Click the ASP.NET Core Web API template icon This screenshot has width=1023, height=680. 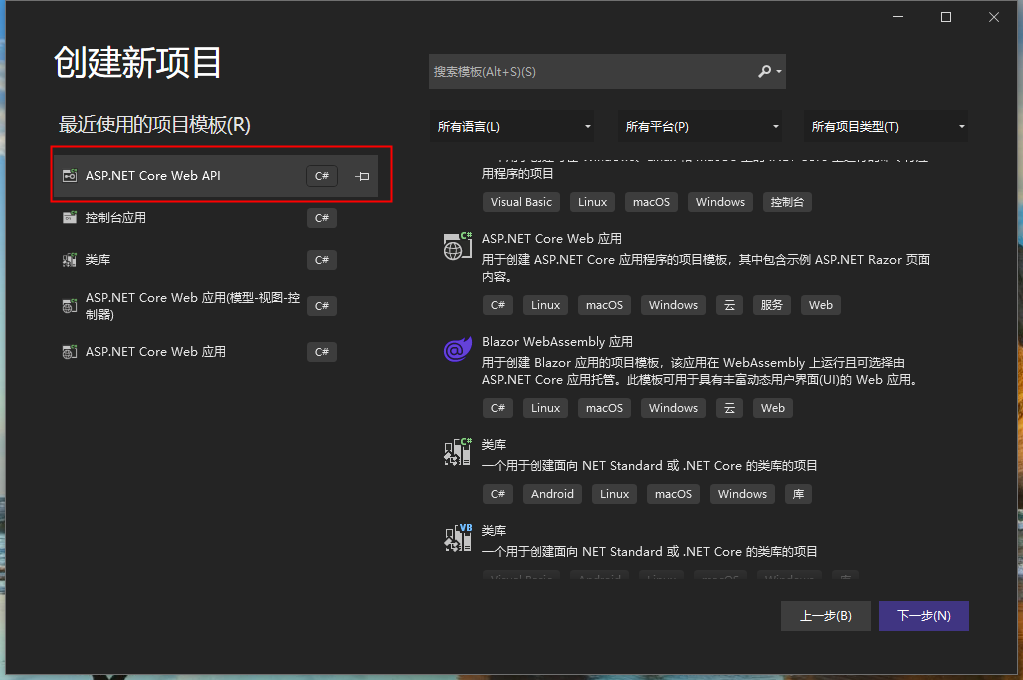[x=70, y=176]
